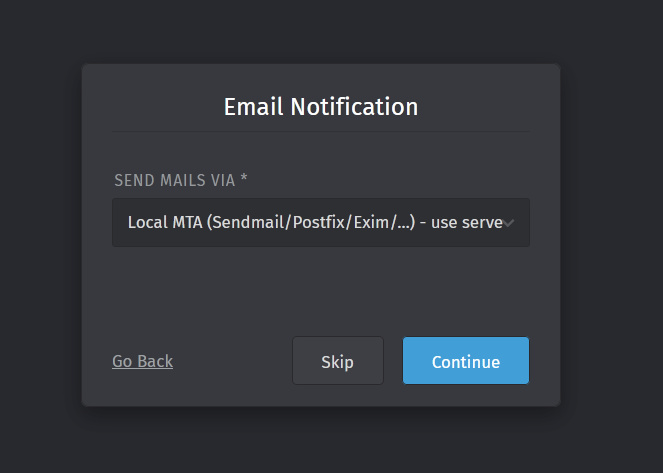Click the required asterisk beside SEND MAILS VIA

click(244, 179)
